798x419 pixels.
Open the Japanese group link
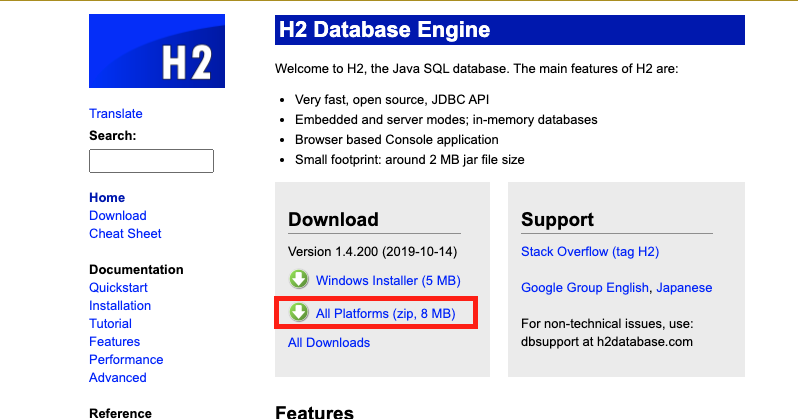[x=684, y=288]
